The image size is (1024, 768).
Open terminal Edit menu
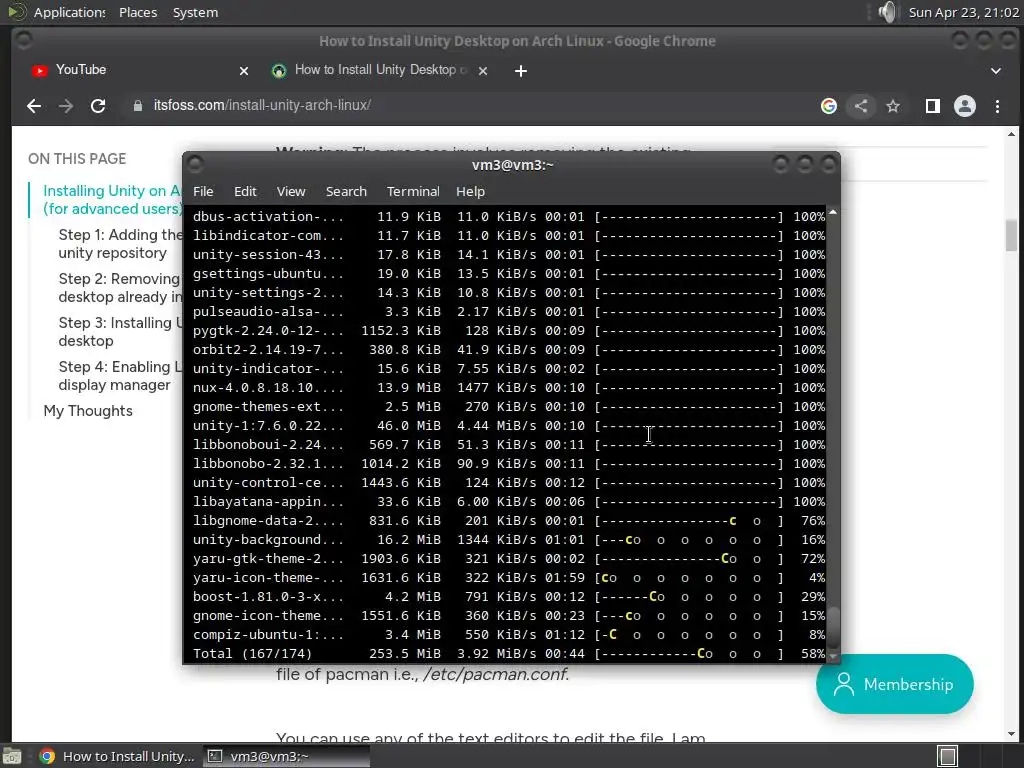[245, 191]
